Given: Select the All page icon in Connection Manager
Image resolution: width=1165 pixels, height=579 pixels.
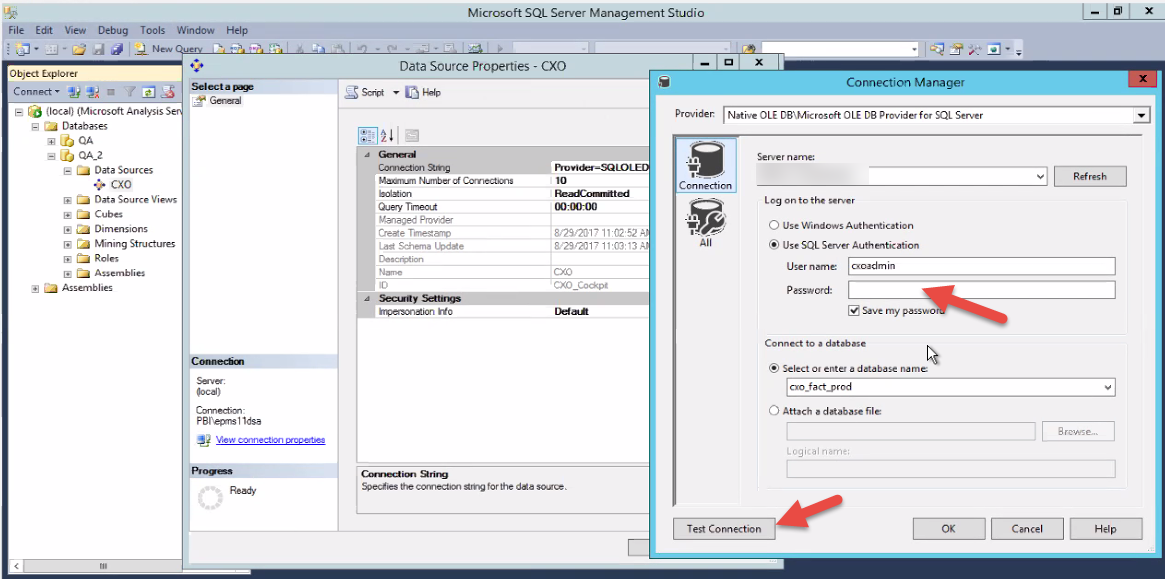Looking at the screenshot, I should click(705, 223).
